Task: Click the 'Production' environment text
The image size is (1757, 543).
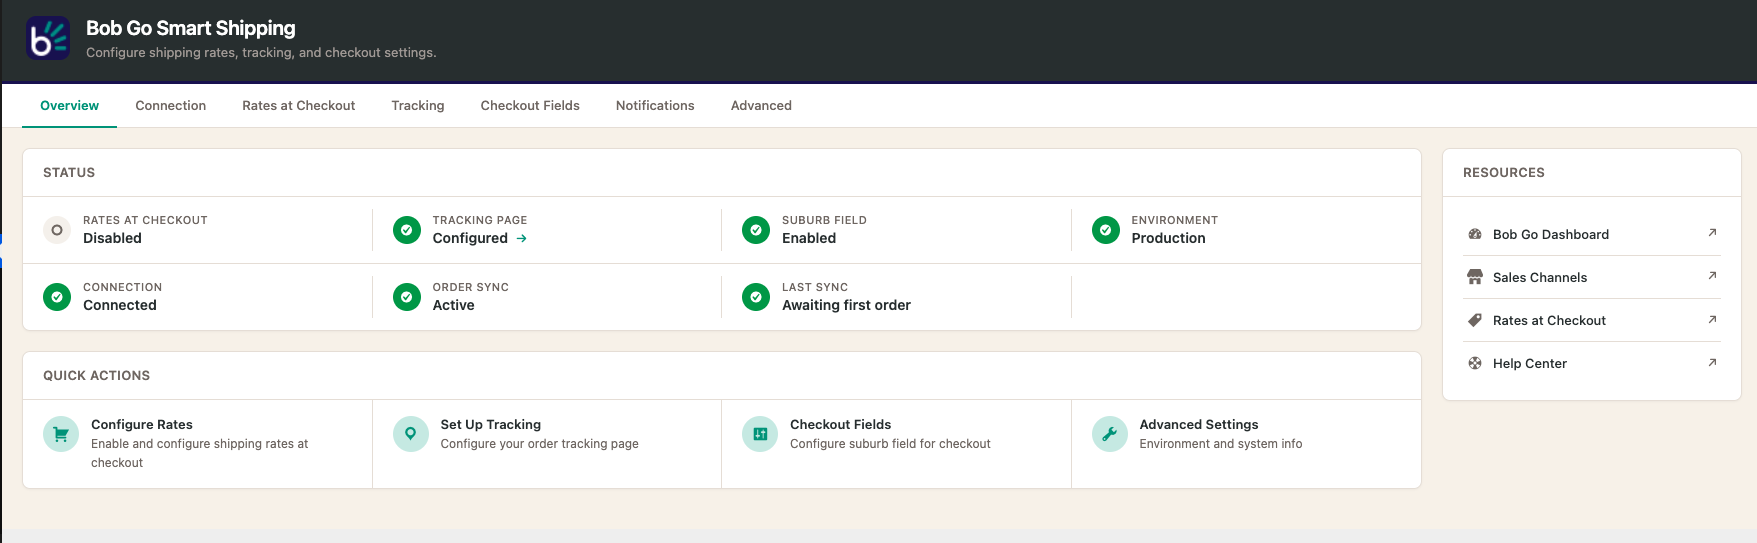Action: (x=1168, y=238)
